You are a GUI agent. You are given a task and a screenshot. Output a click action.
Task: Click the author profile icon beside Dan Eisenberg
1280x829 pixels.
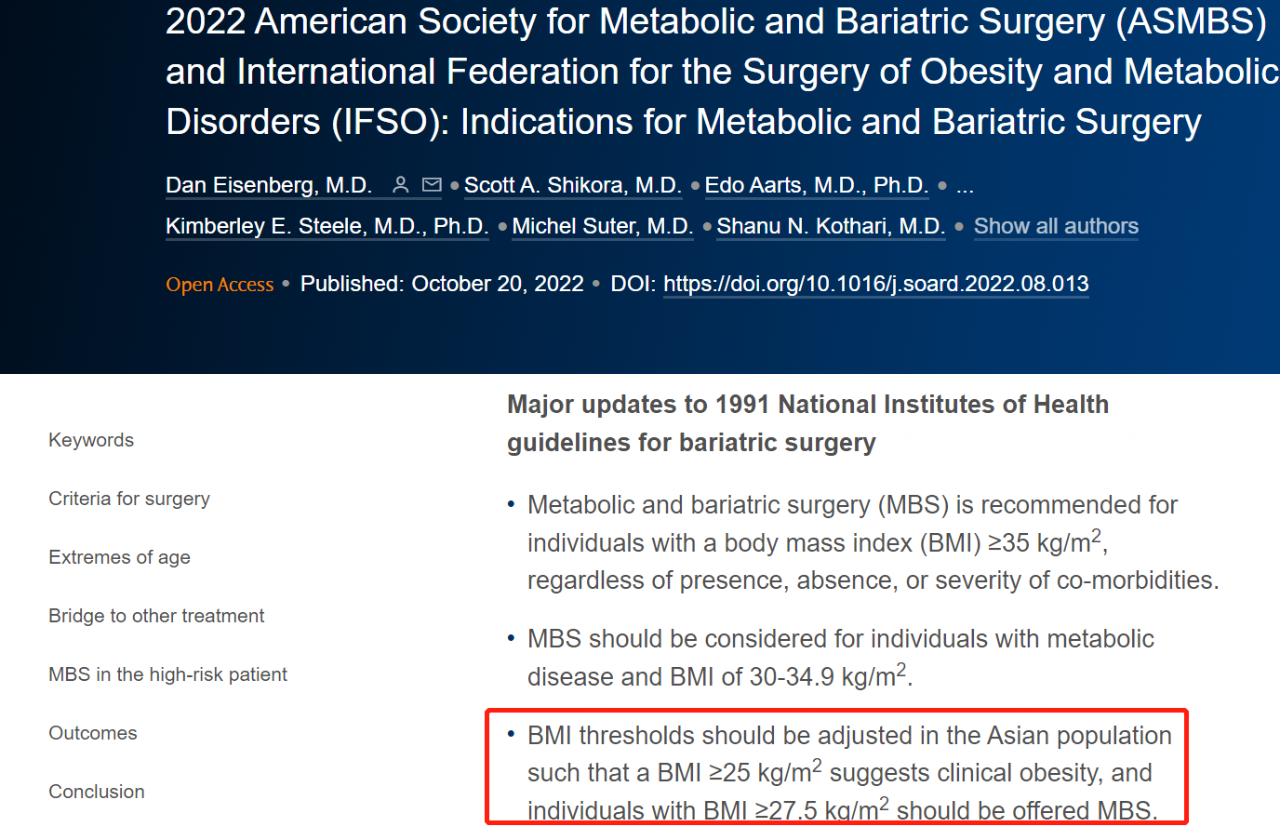(x=401, y=186)
